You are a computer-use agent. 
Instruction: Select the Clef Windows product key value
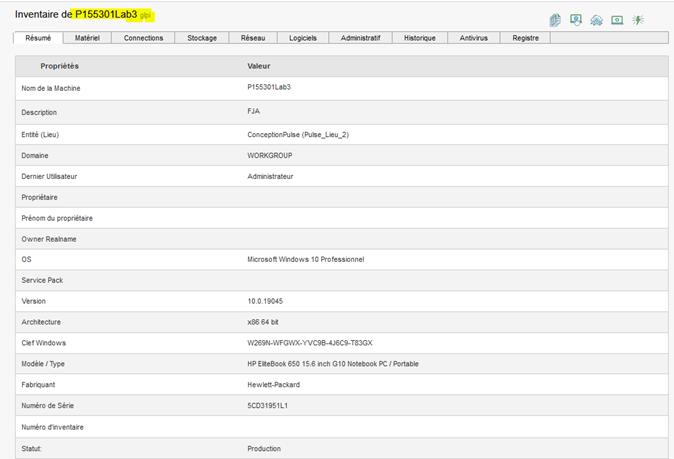click(x=309, y=343)
